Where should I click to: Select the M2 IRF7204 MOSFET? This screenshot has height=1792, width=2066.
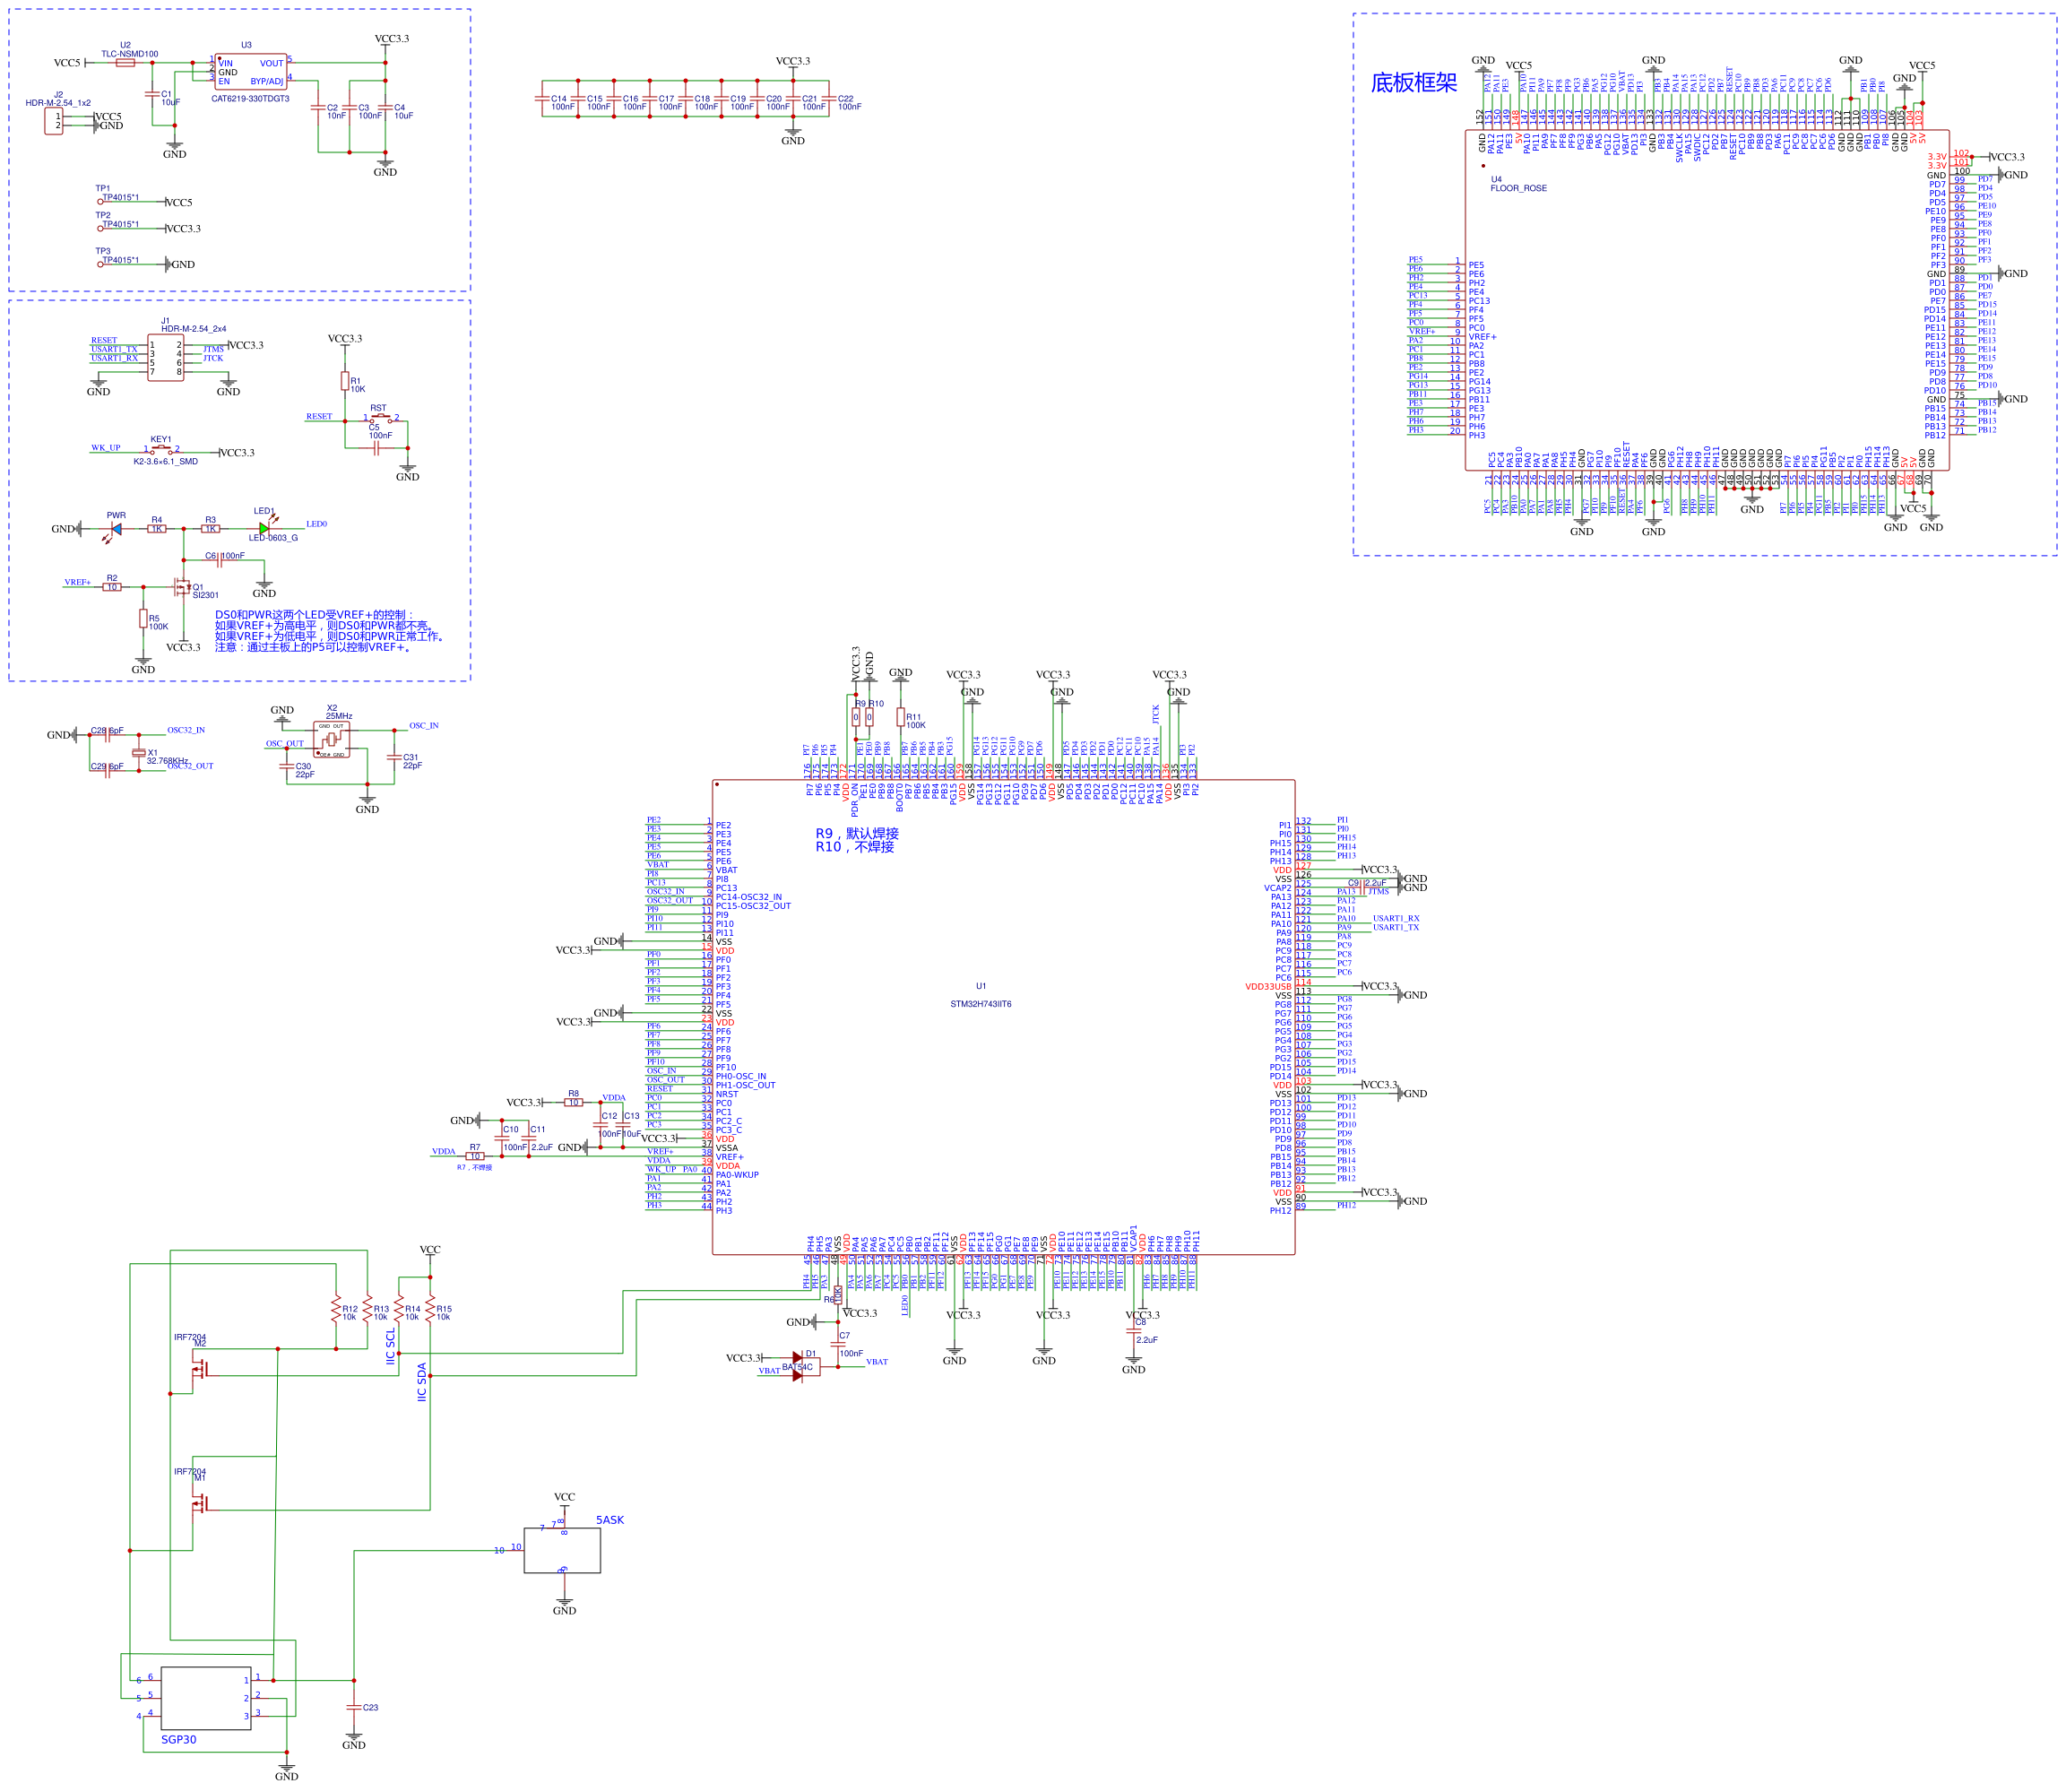point(201,1369)
